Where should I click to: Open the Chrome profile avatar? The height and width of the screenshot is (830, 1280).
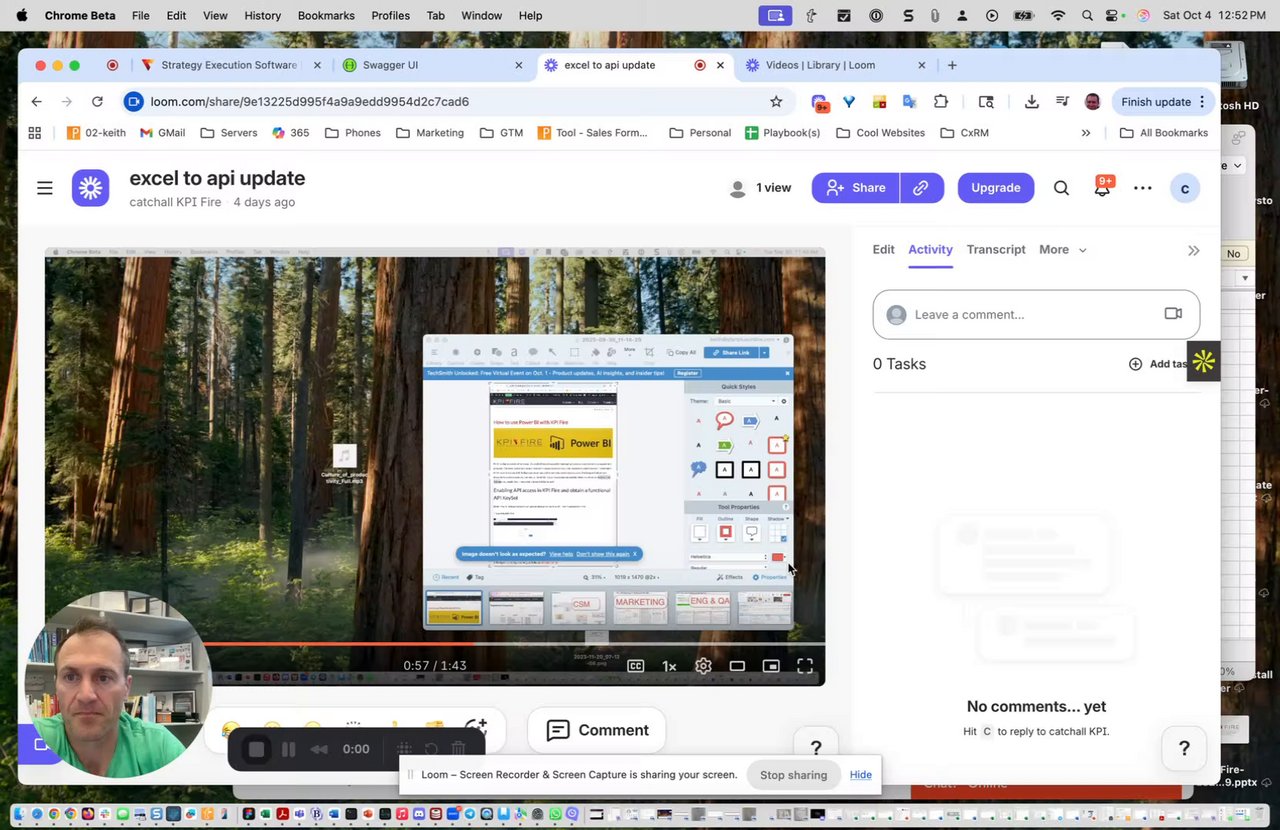(x=1092, y=102)
